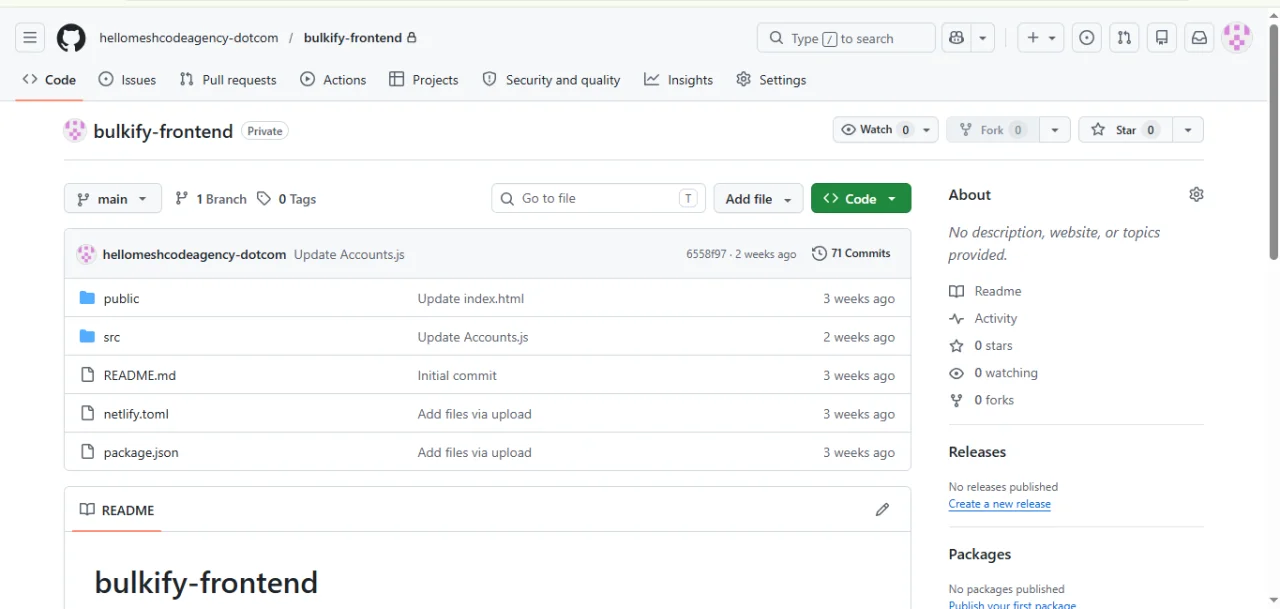
Task: Click the fork icon next to 0 forks
Action: (x=957, y=400)
